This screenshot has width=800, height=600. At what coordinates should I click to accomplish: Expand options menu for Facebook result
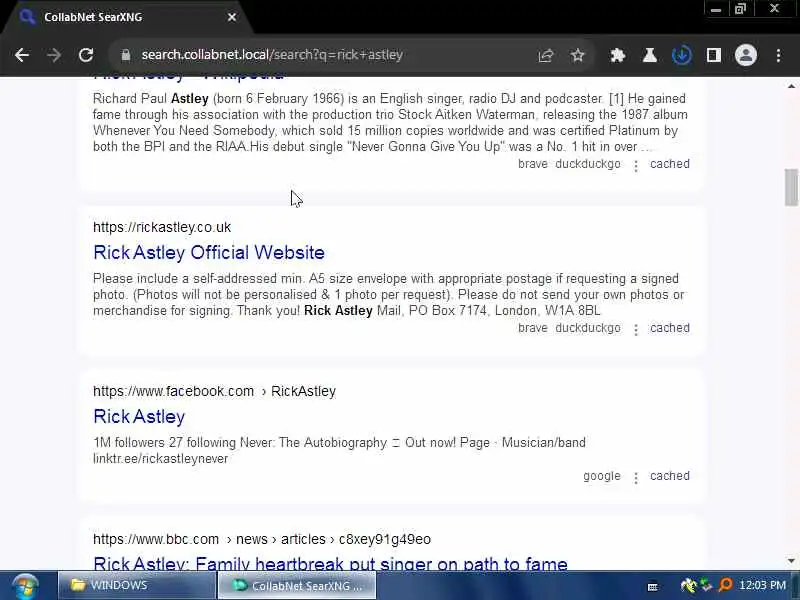tap(636, 478)
